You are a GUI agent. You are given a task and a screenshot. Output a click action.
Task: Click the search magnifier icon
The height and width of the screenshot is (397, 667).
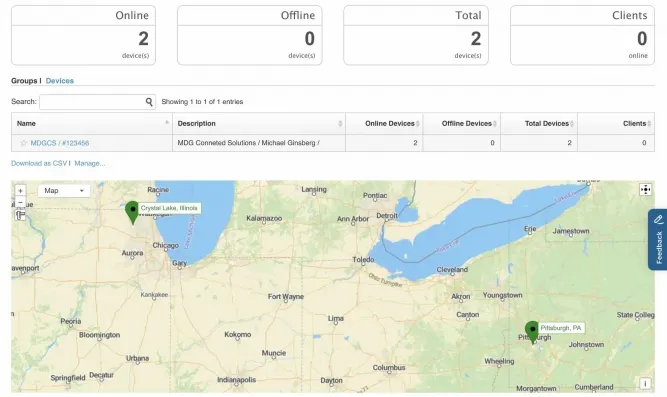pyautogui.click(x=149, y=102)
